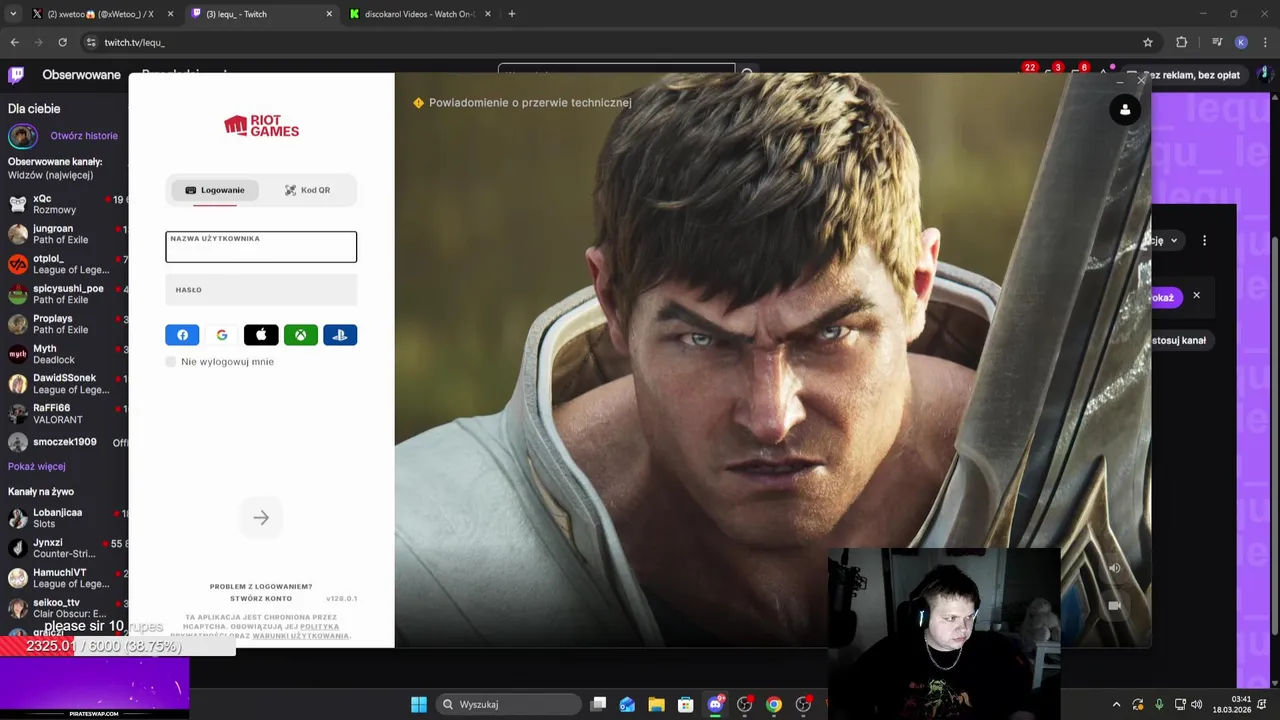Open Obserwowane in Twitch navigation
The image size is (1280, 720).
tap(81, 75)
